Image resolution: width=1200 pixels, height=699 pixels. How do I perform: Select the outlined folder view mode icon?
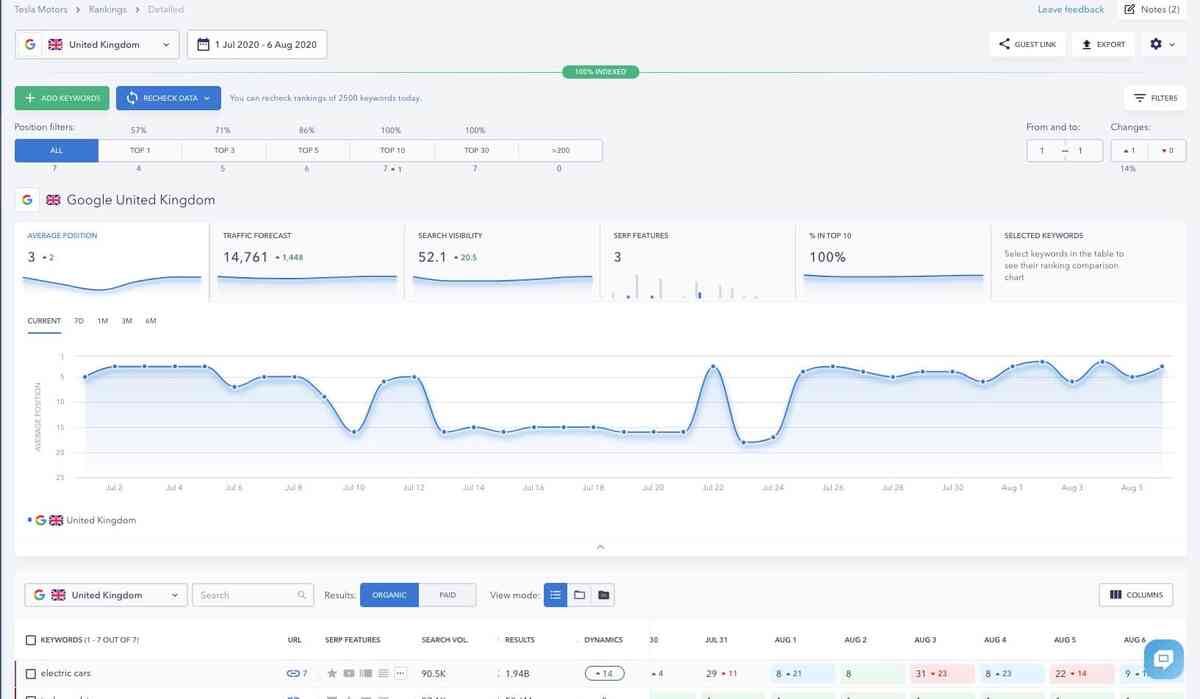[580, 595]
